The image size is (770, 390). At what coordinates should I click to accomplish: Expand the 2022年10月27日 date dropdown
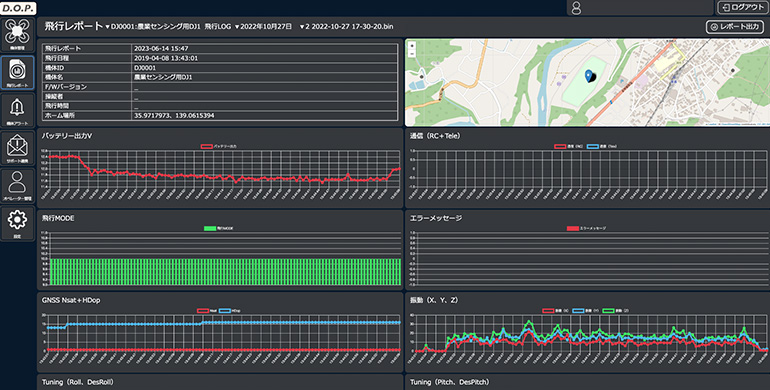263,27
